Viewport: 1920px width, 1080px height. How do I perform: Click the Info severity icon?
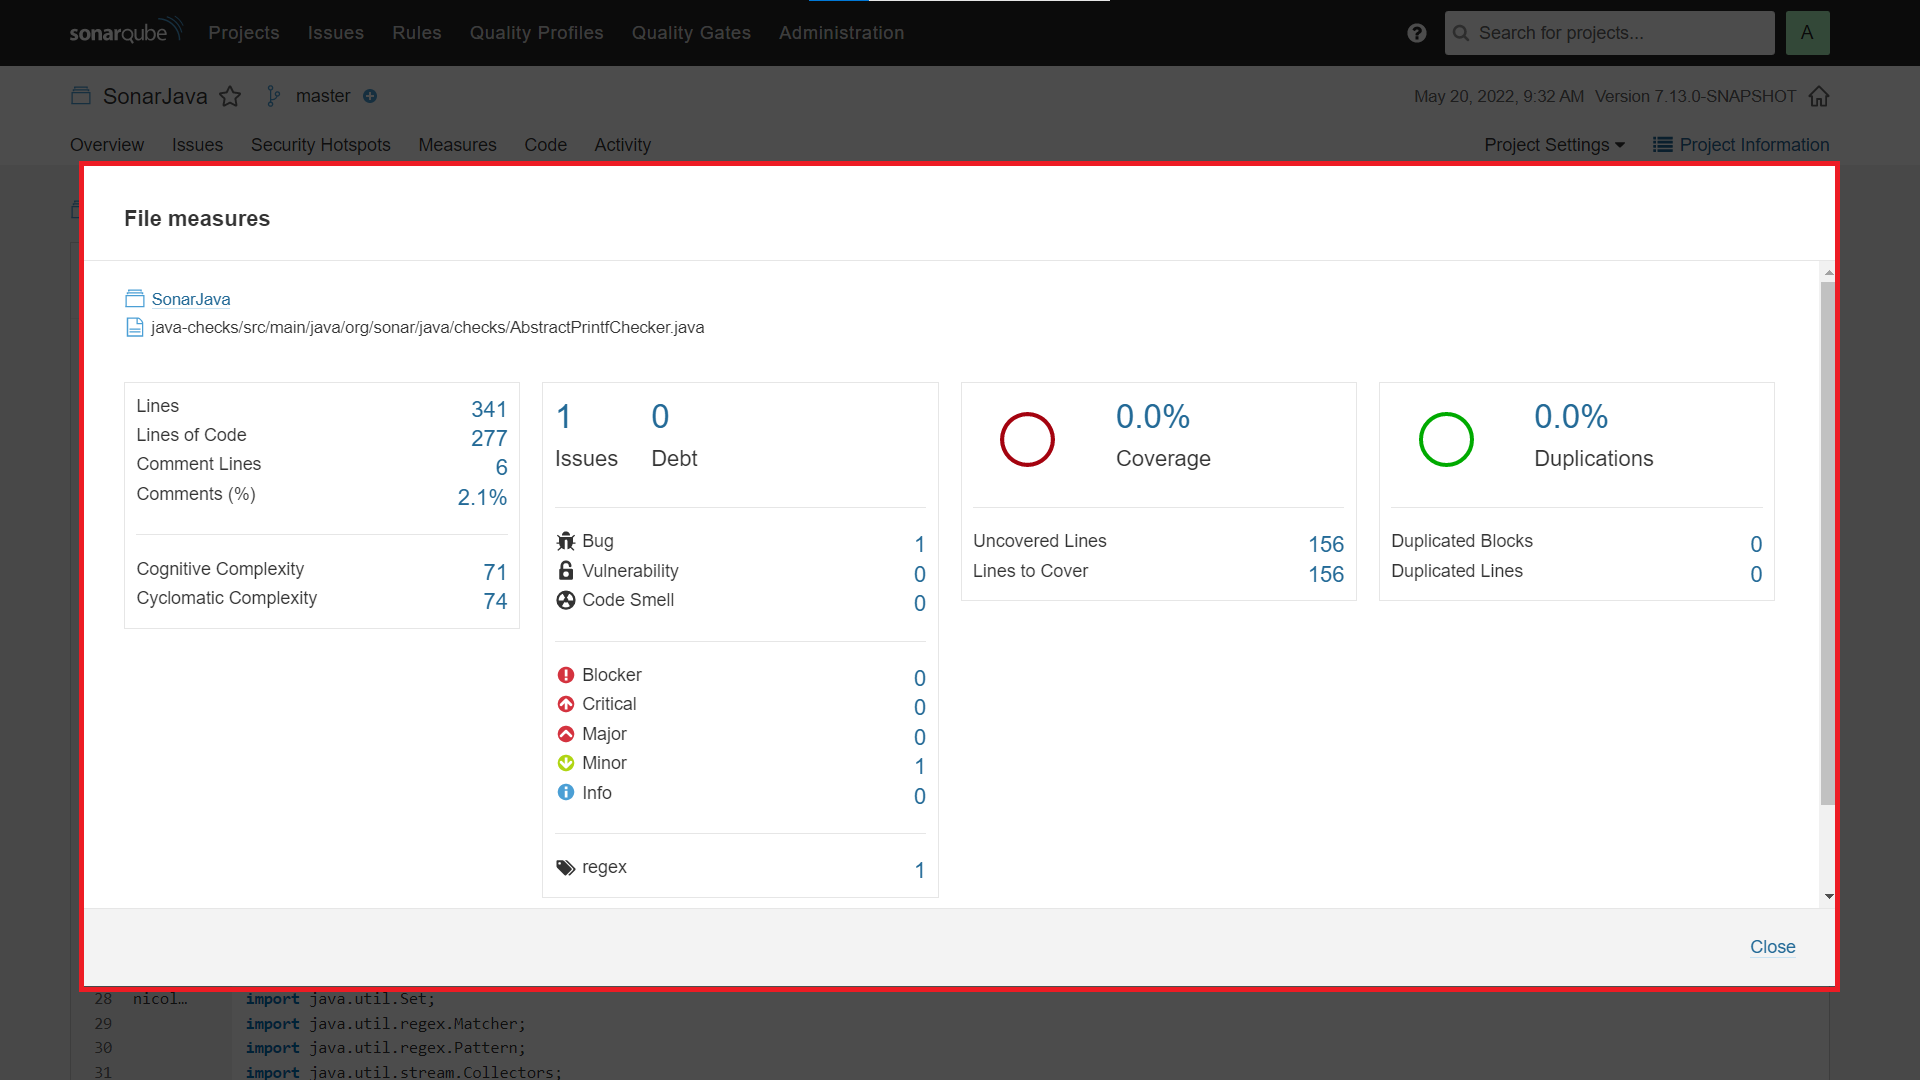click(566, 793)
